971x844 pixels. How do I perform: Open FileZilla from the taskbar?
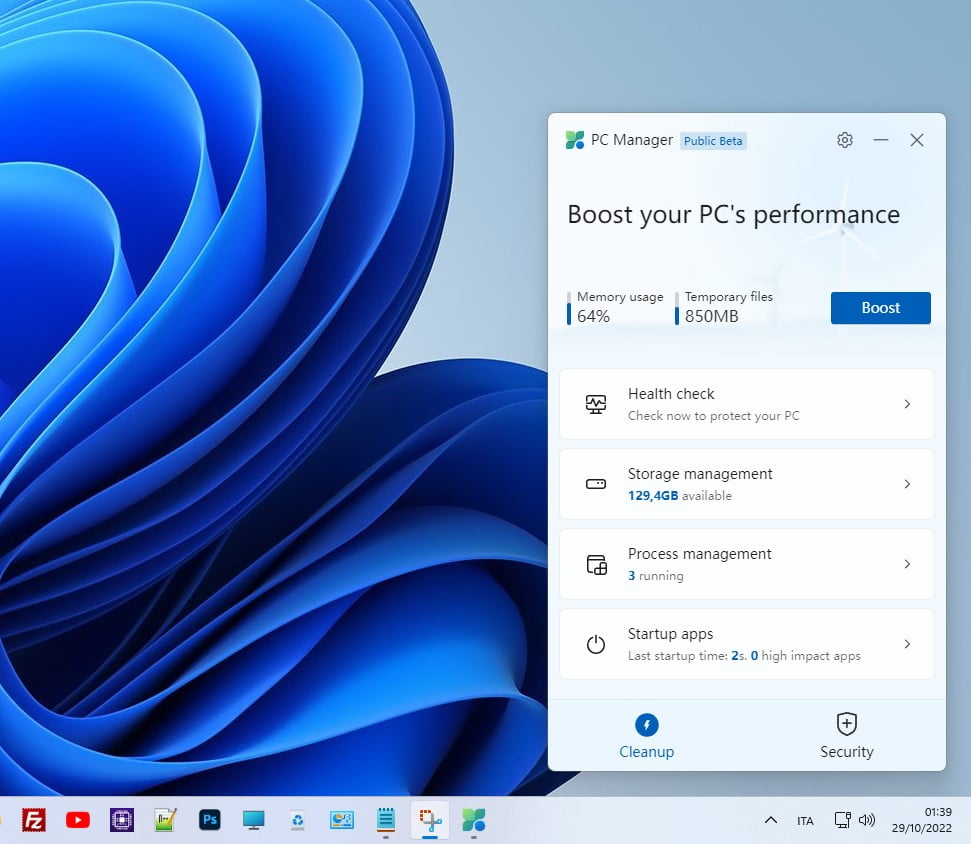pos(34,820)
